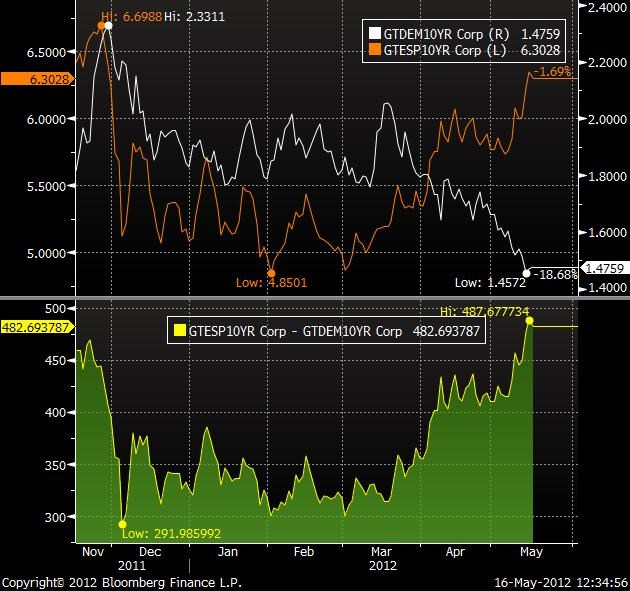Click the white Low 1.4572 marker dot

point(526,274)
